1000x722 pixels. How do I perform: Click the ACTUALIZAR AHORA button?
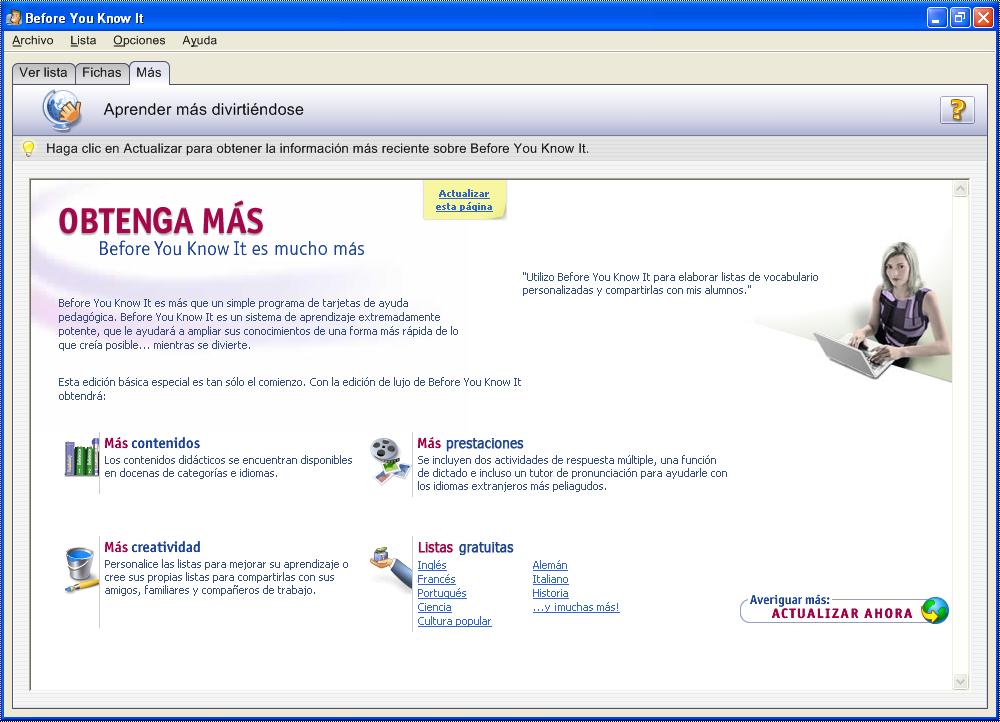844,610
